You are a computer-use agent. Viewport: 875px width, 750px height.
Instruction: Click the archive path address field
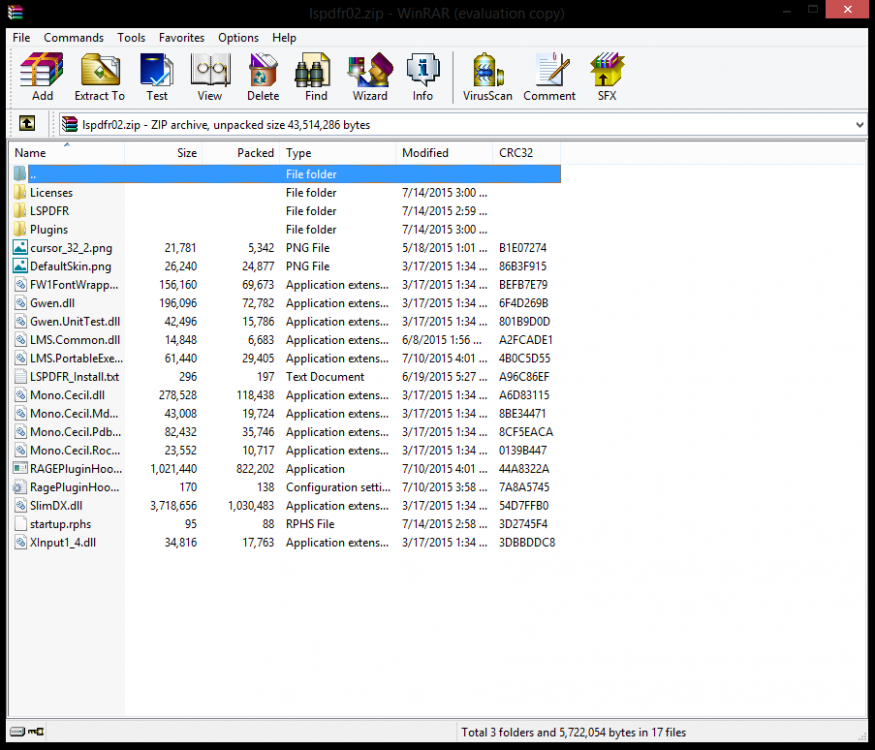click(463, 124)
